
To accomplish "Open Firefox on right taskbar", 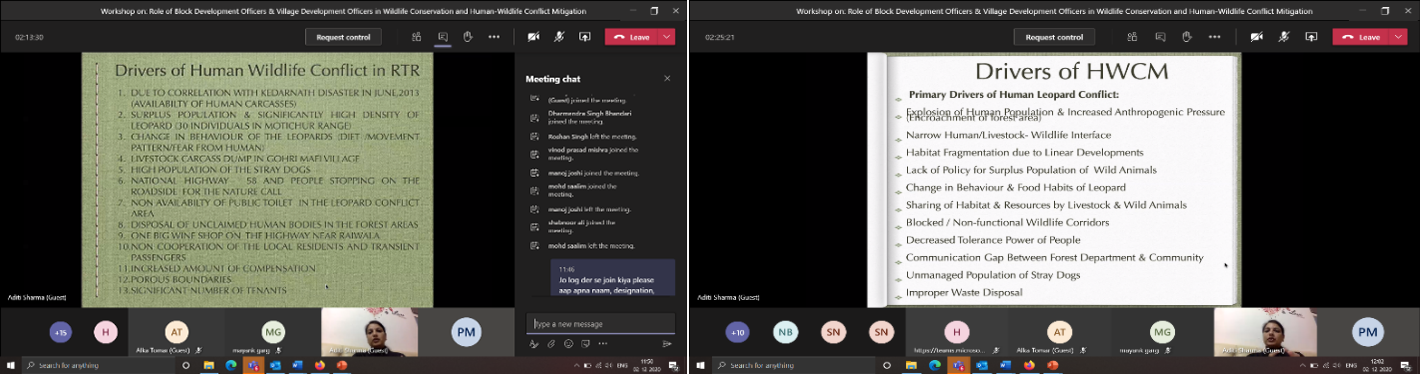I will point(1028,365).
